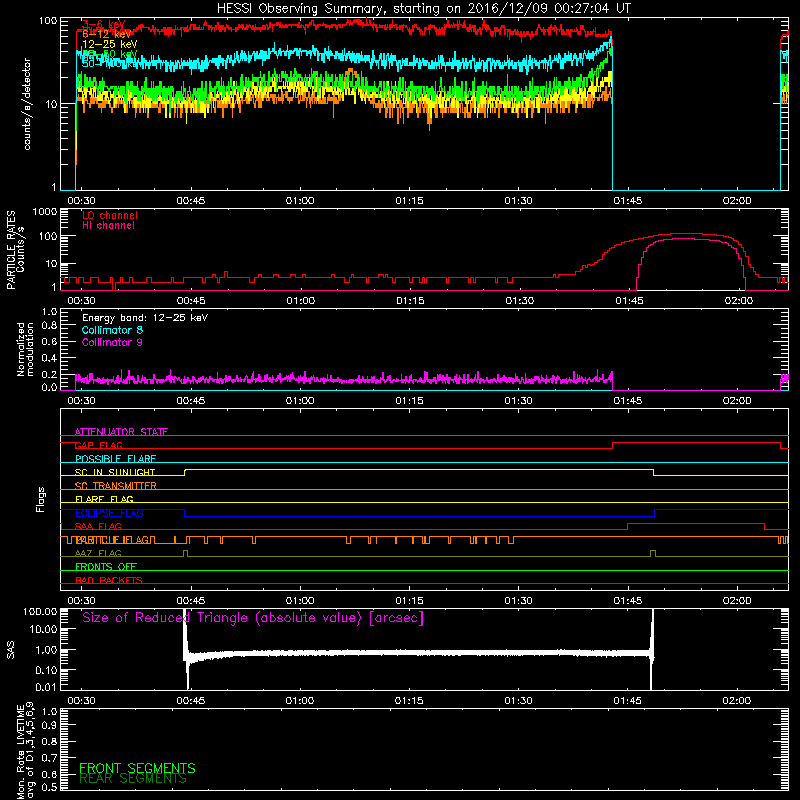Click the 01:45 time label under the particle rates plot
Viewport: 800px width, 800px height.
click(629, 301)
